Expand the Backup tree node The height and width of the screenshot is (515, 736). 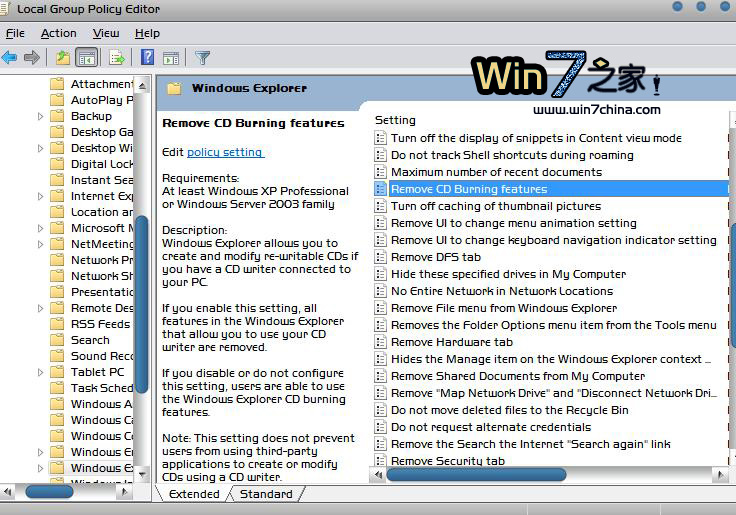(40, 116)
